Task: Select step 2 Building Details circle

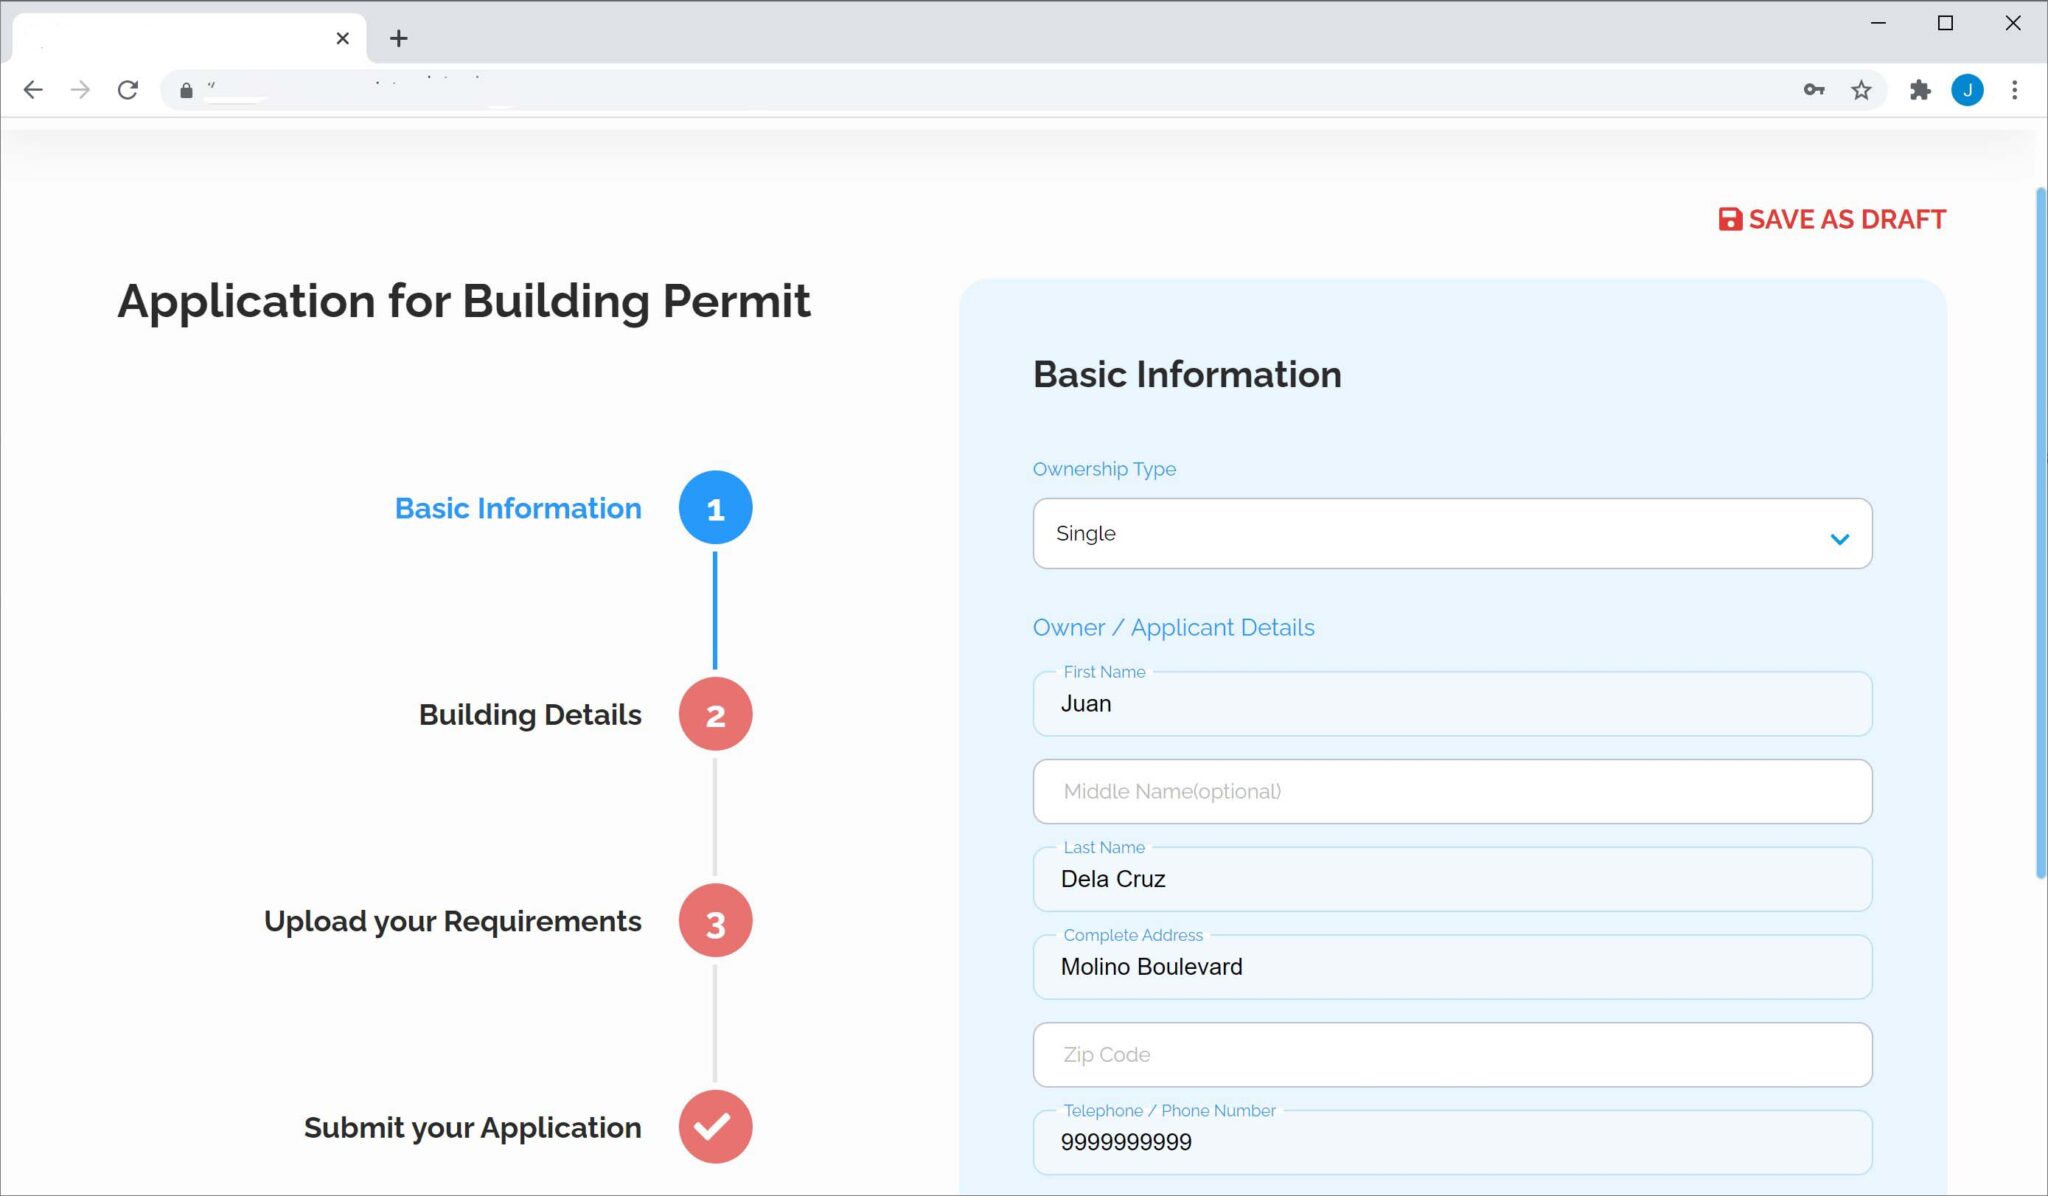Action: (714, 714)
